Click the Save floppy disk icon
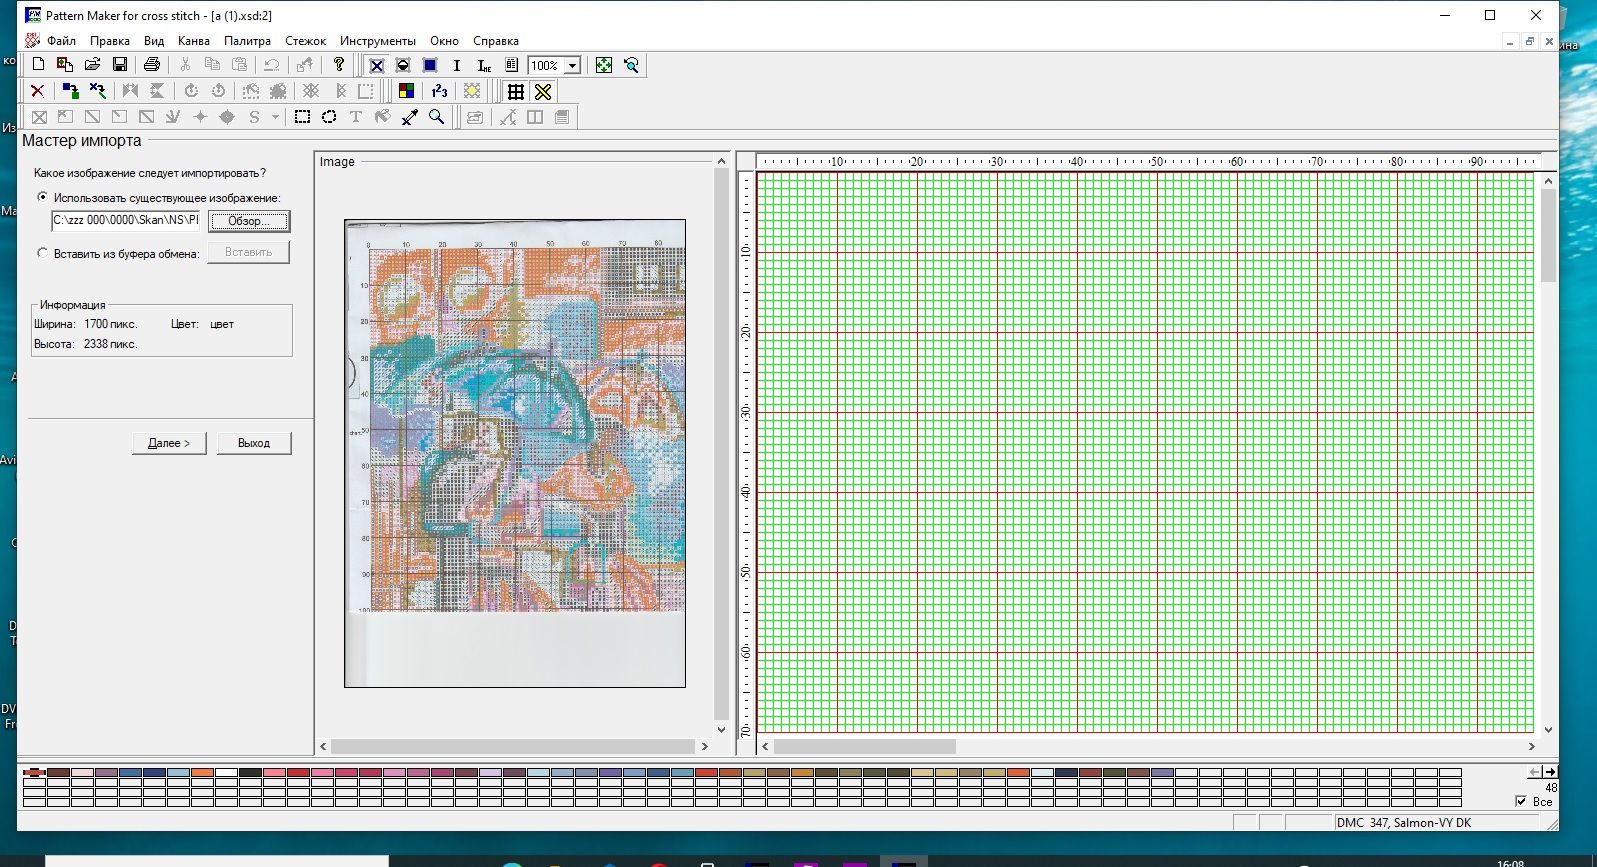Image resolution: width=1597 pixels, height=867 pixels. [x=120, y=65]
